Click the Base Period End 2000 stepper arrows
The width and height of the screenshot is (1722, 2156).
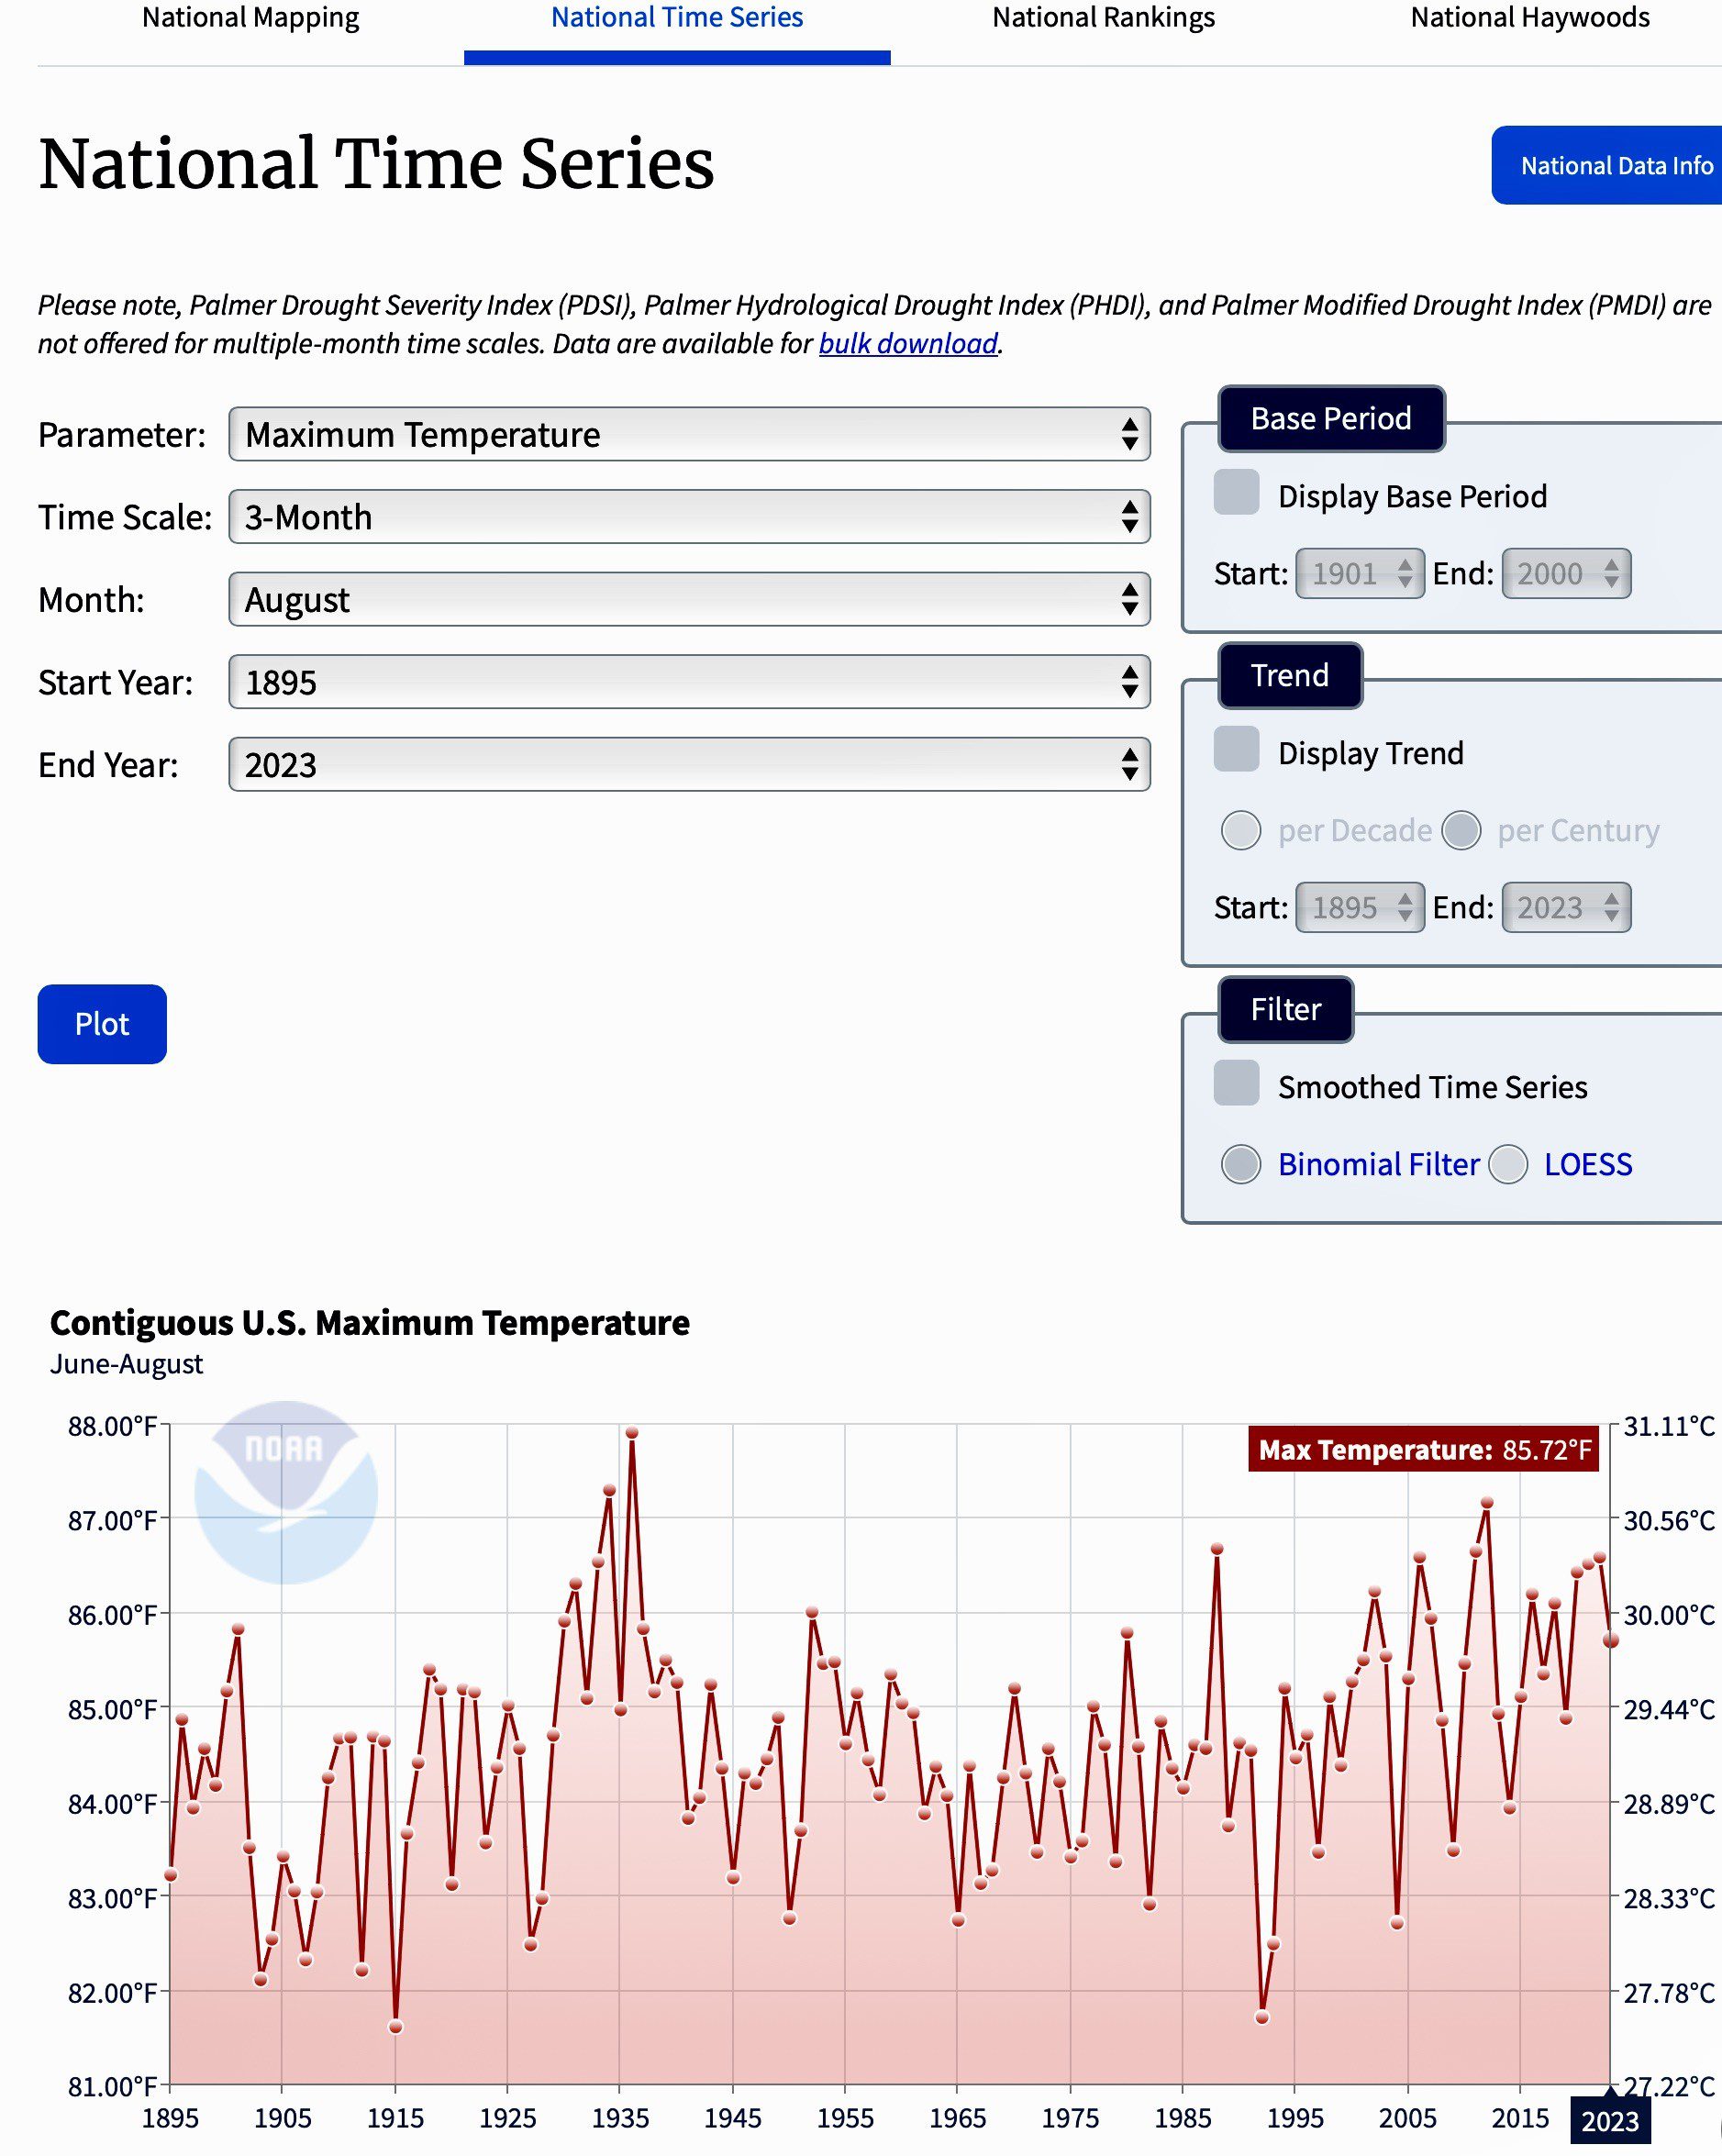point(1611,574)
